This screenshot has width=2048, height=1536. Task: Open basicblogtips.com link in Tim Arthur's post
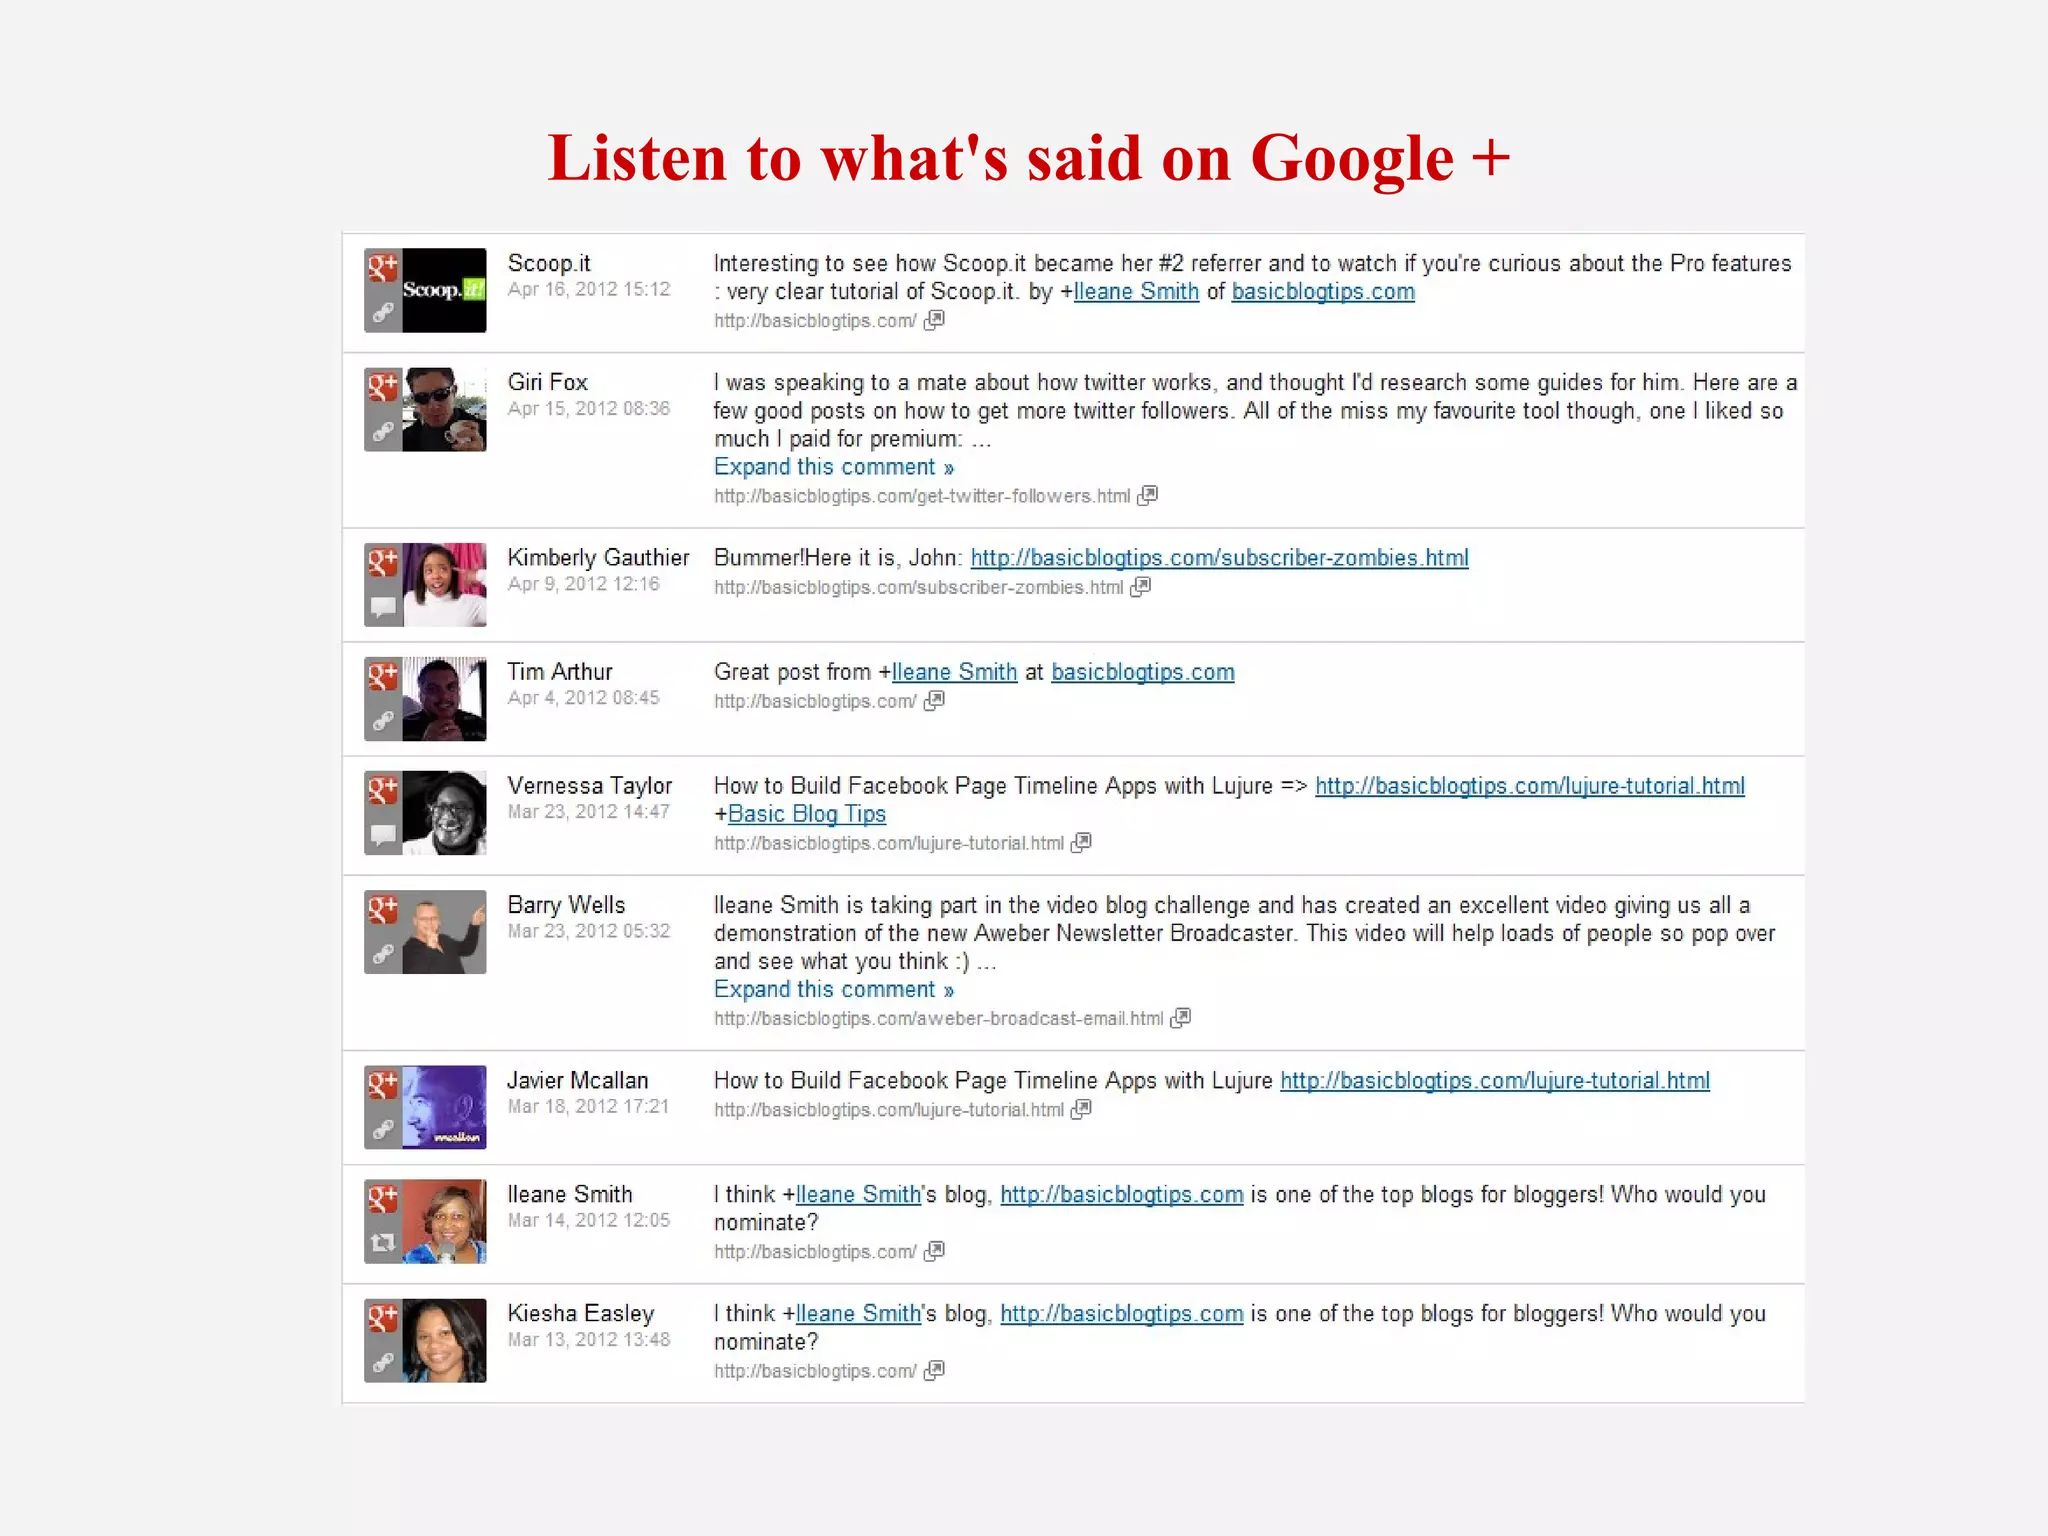tap(1143, 673)
